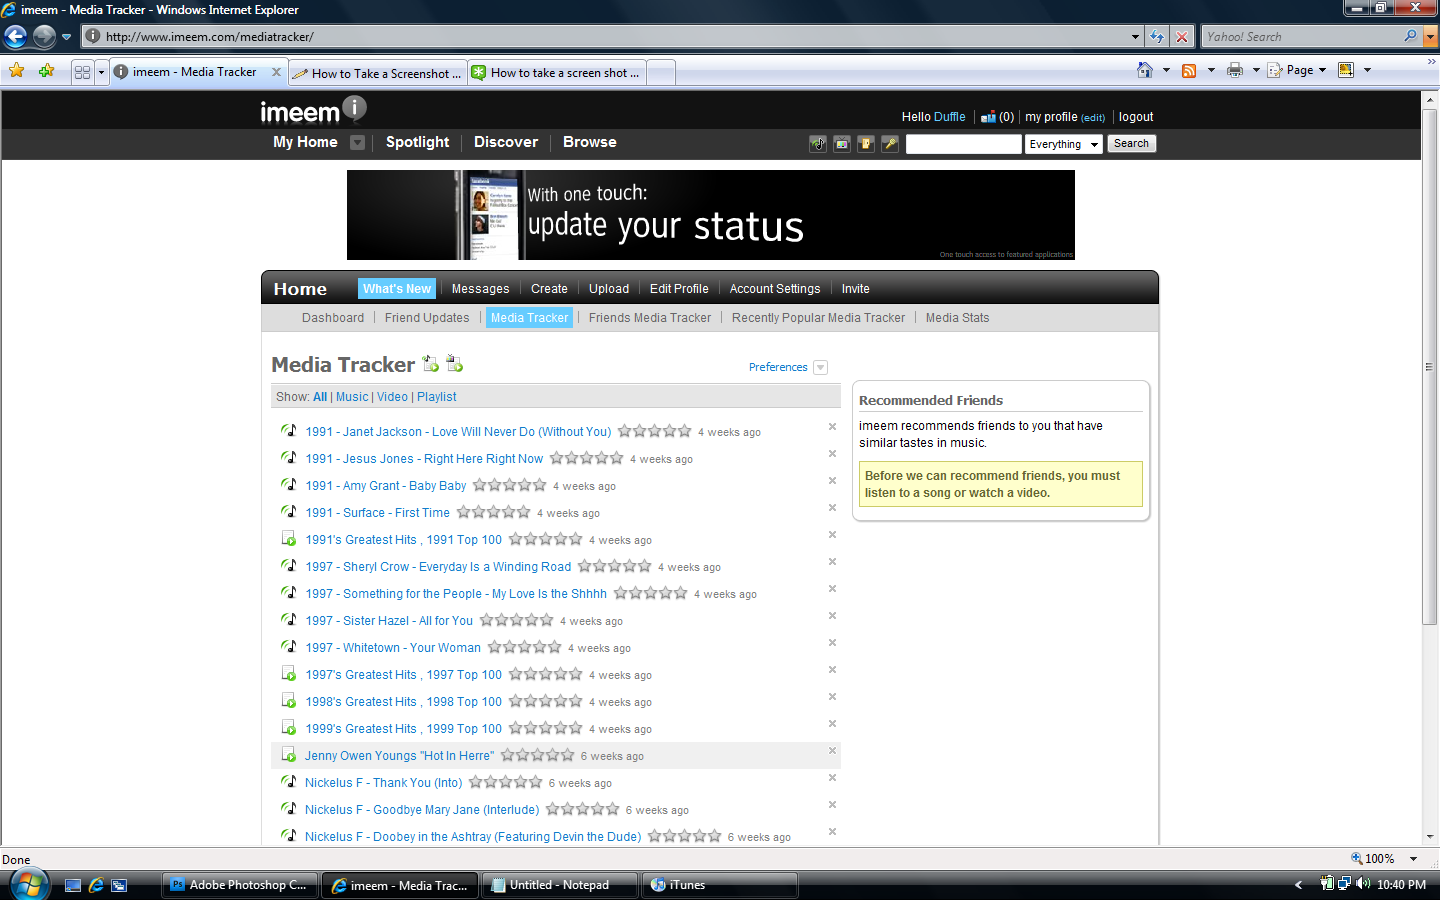
Task: Click the logout link
Action: pyautogui.click(x=1136, y=117)
